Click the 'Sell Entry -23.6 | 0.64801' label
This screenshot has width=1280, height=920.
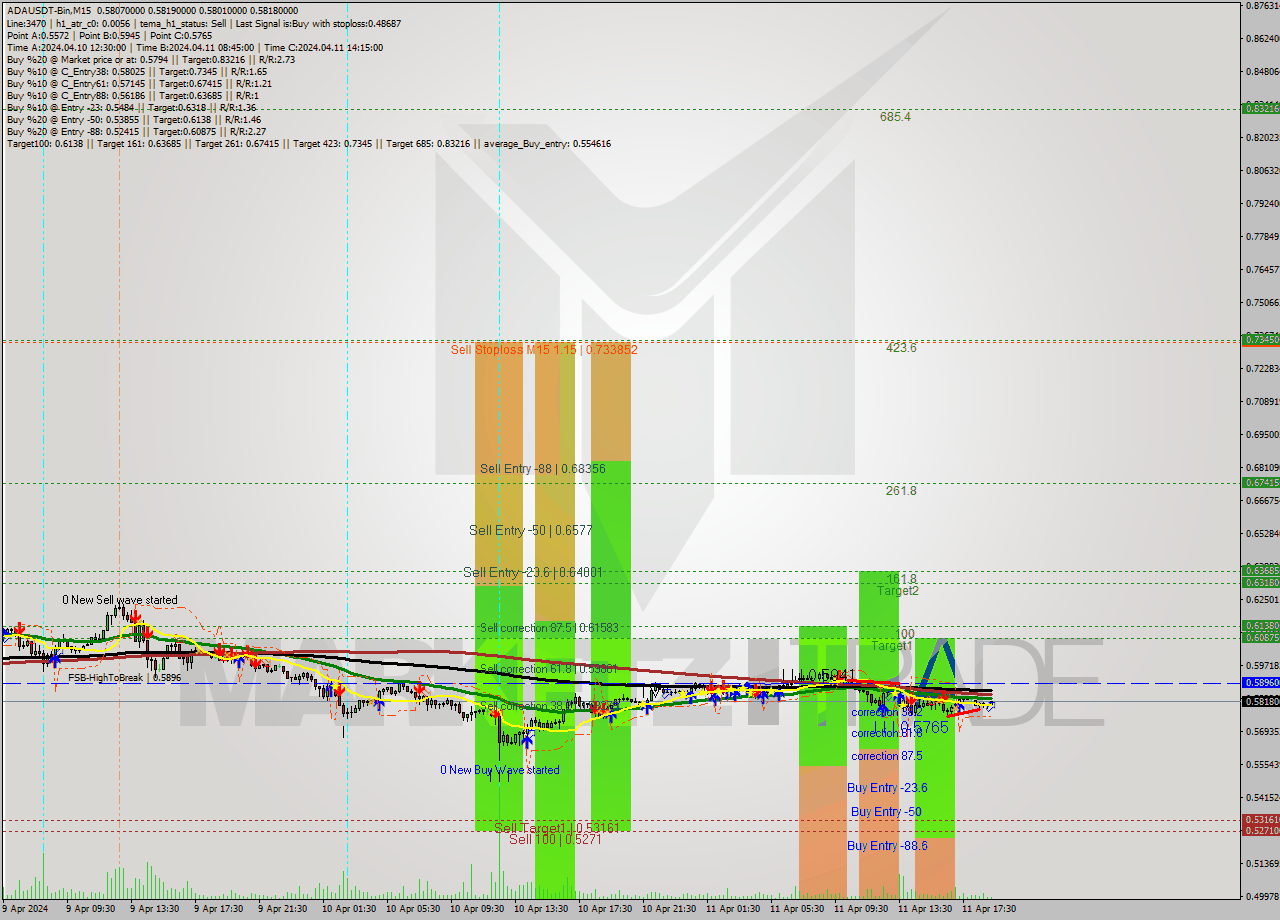pyautogui.click(x=532, y=572)
